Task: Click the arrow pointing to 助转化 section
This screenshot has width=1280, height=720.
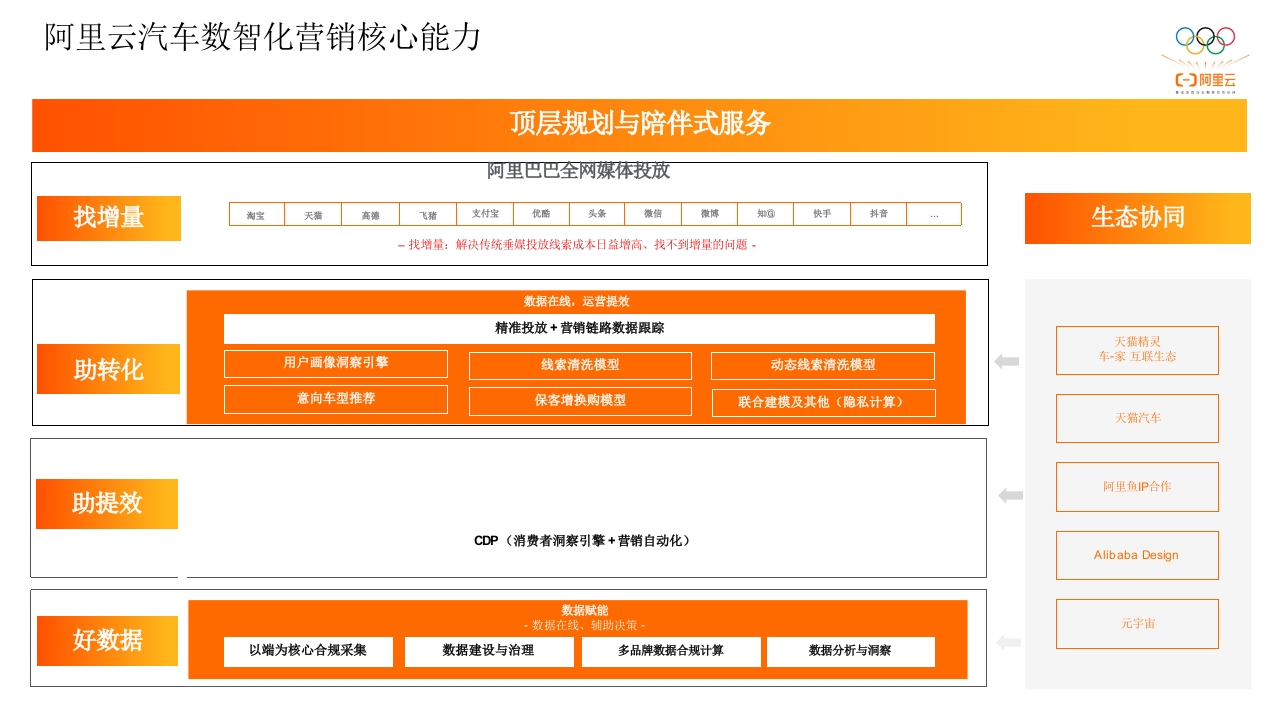Action: pos(1007,362)
